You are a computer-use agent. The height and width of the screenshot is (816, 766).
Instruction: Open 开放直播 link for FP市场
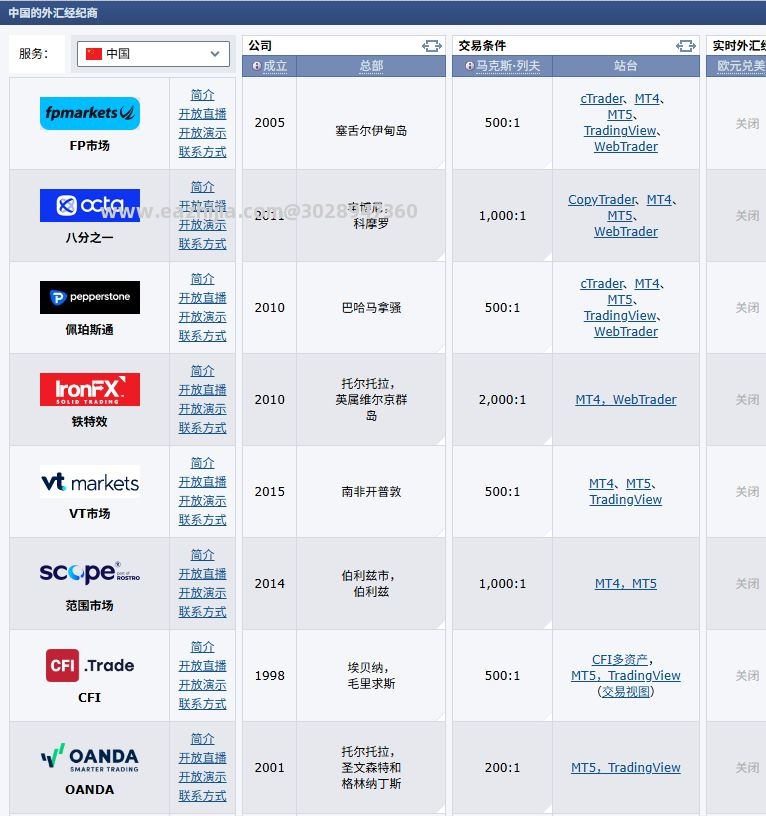(x=202, y=114)
